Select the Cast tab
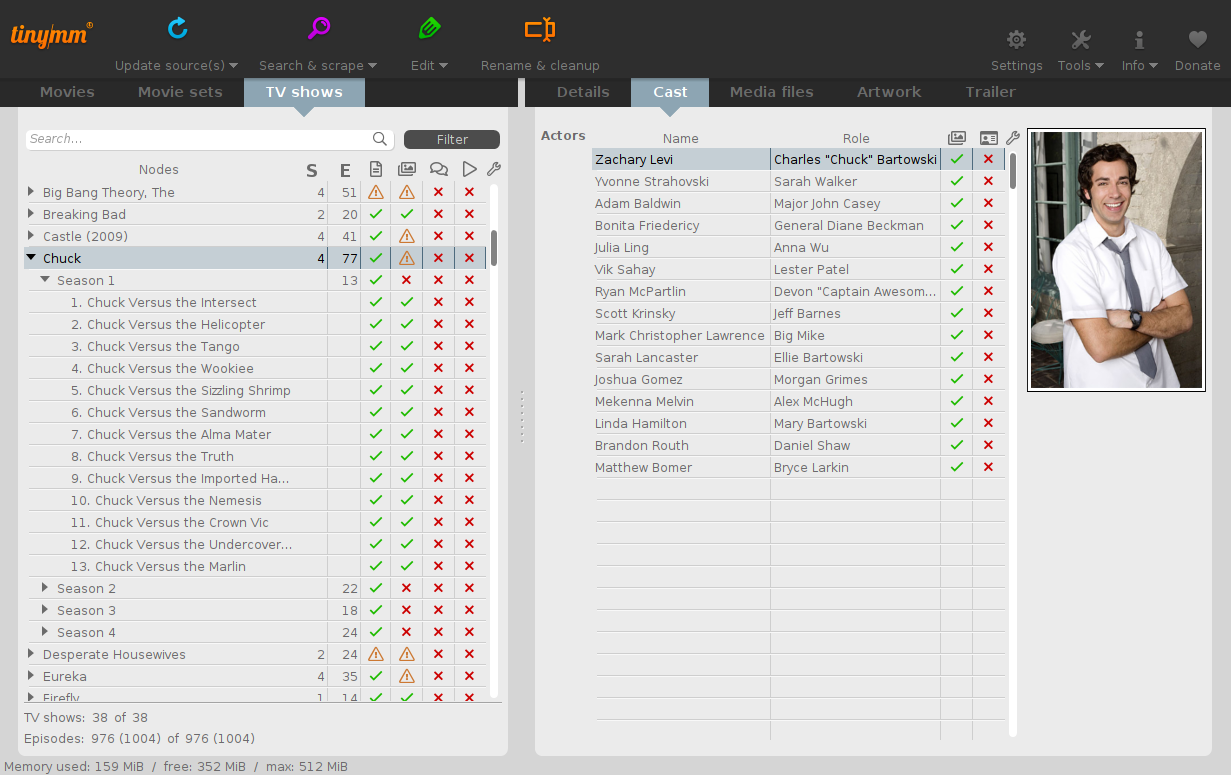Screen dimensions: 1231x775 point(670,92)
